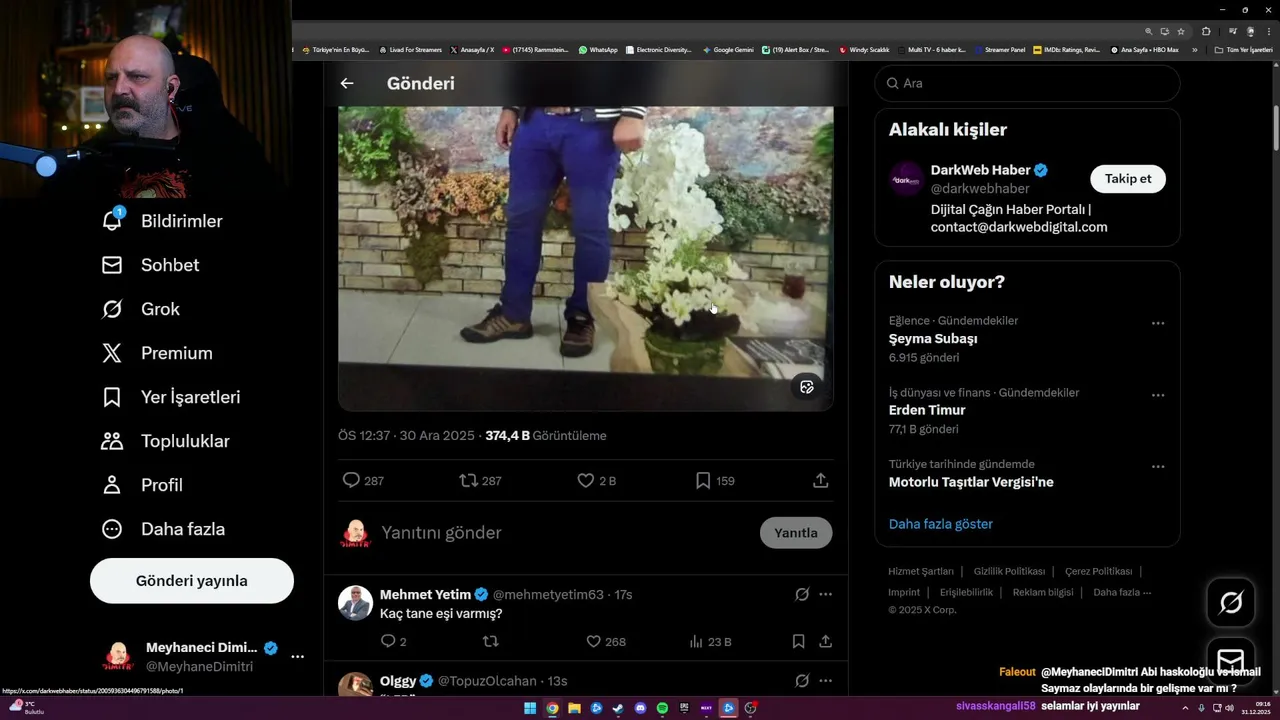Viewport: 1280px width, 720px height.
Task: Click Mehmet Yetim avatar
Action: pyautogui.click(x=355, y=603)
